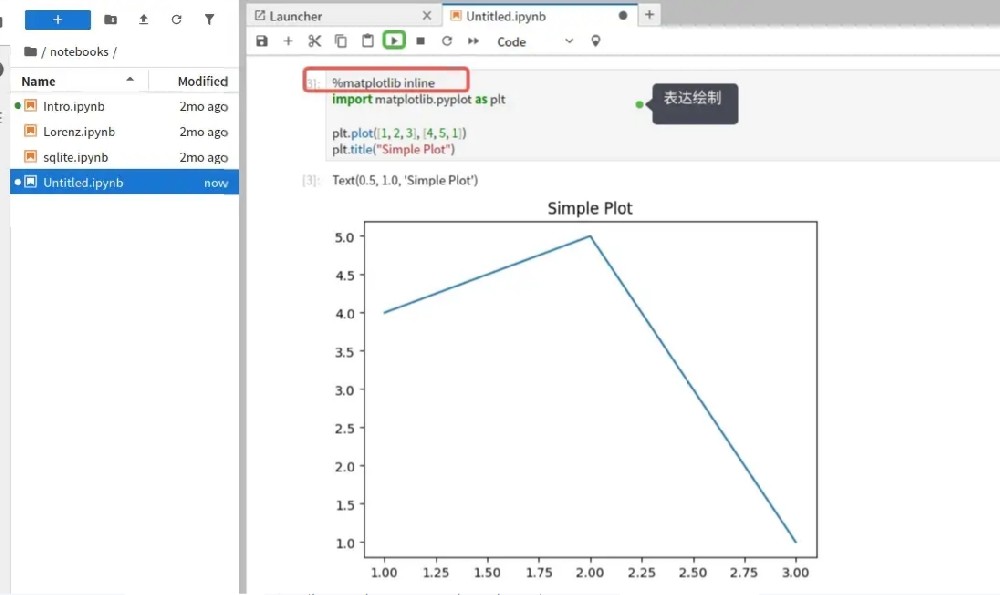Insert a cell below using plus icon
The height and width of the screenshot is (595, 1000).
tap(288, 41)
